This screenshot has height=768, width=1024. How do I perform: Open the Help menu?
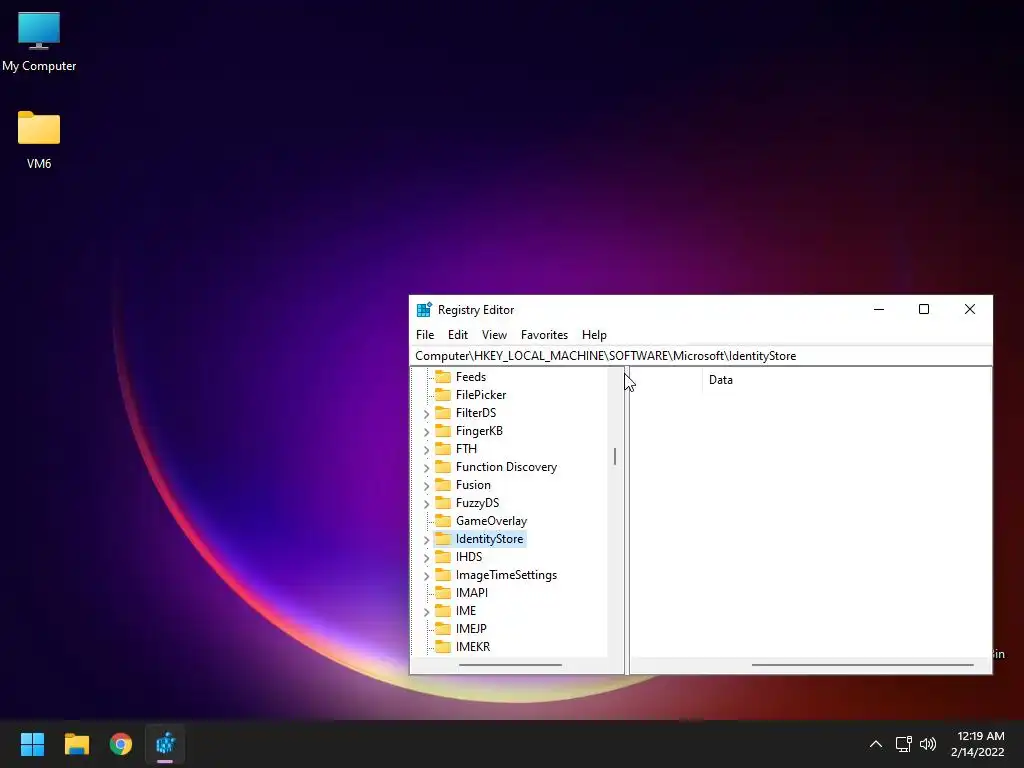(x=594, y=334)
